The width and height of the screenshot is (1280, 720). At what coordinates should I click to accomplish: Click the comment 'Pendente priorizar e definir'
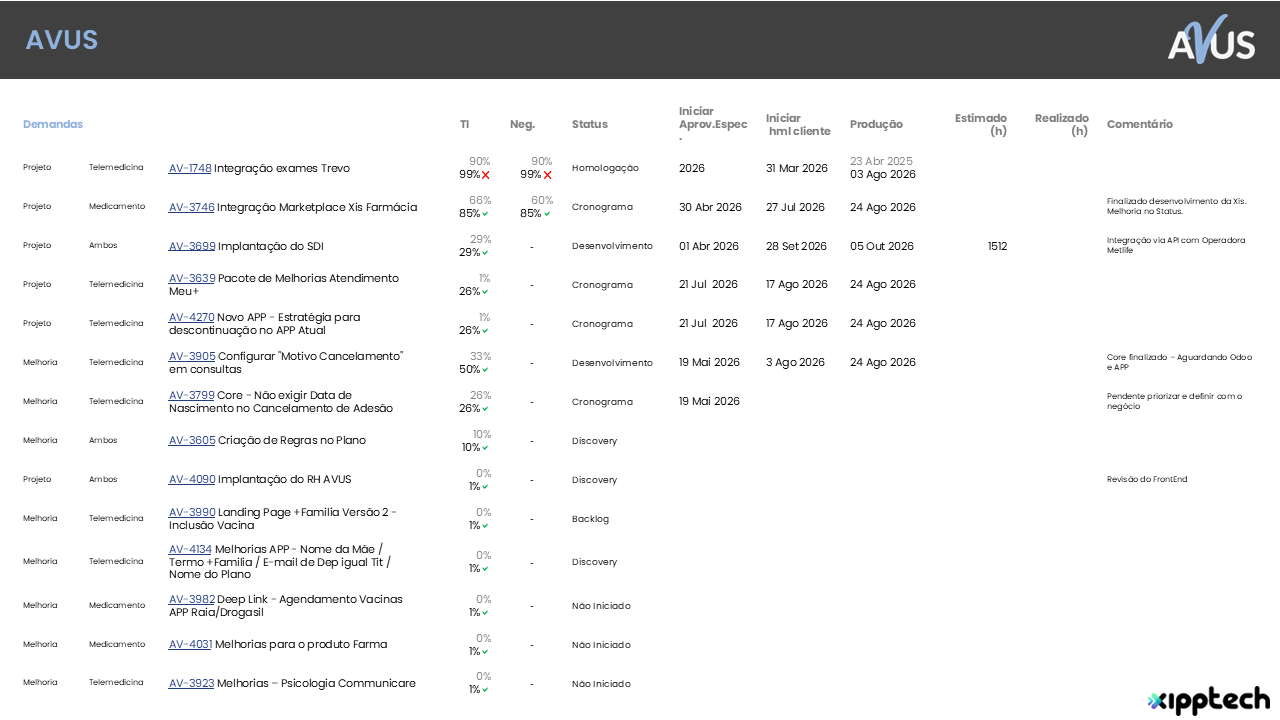pos(1175,401)
